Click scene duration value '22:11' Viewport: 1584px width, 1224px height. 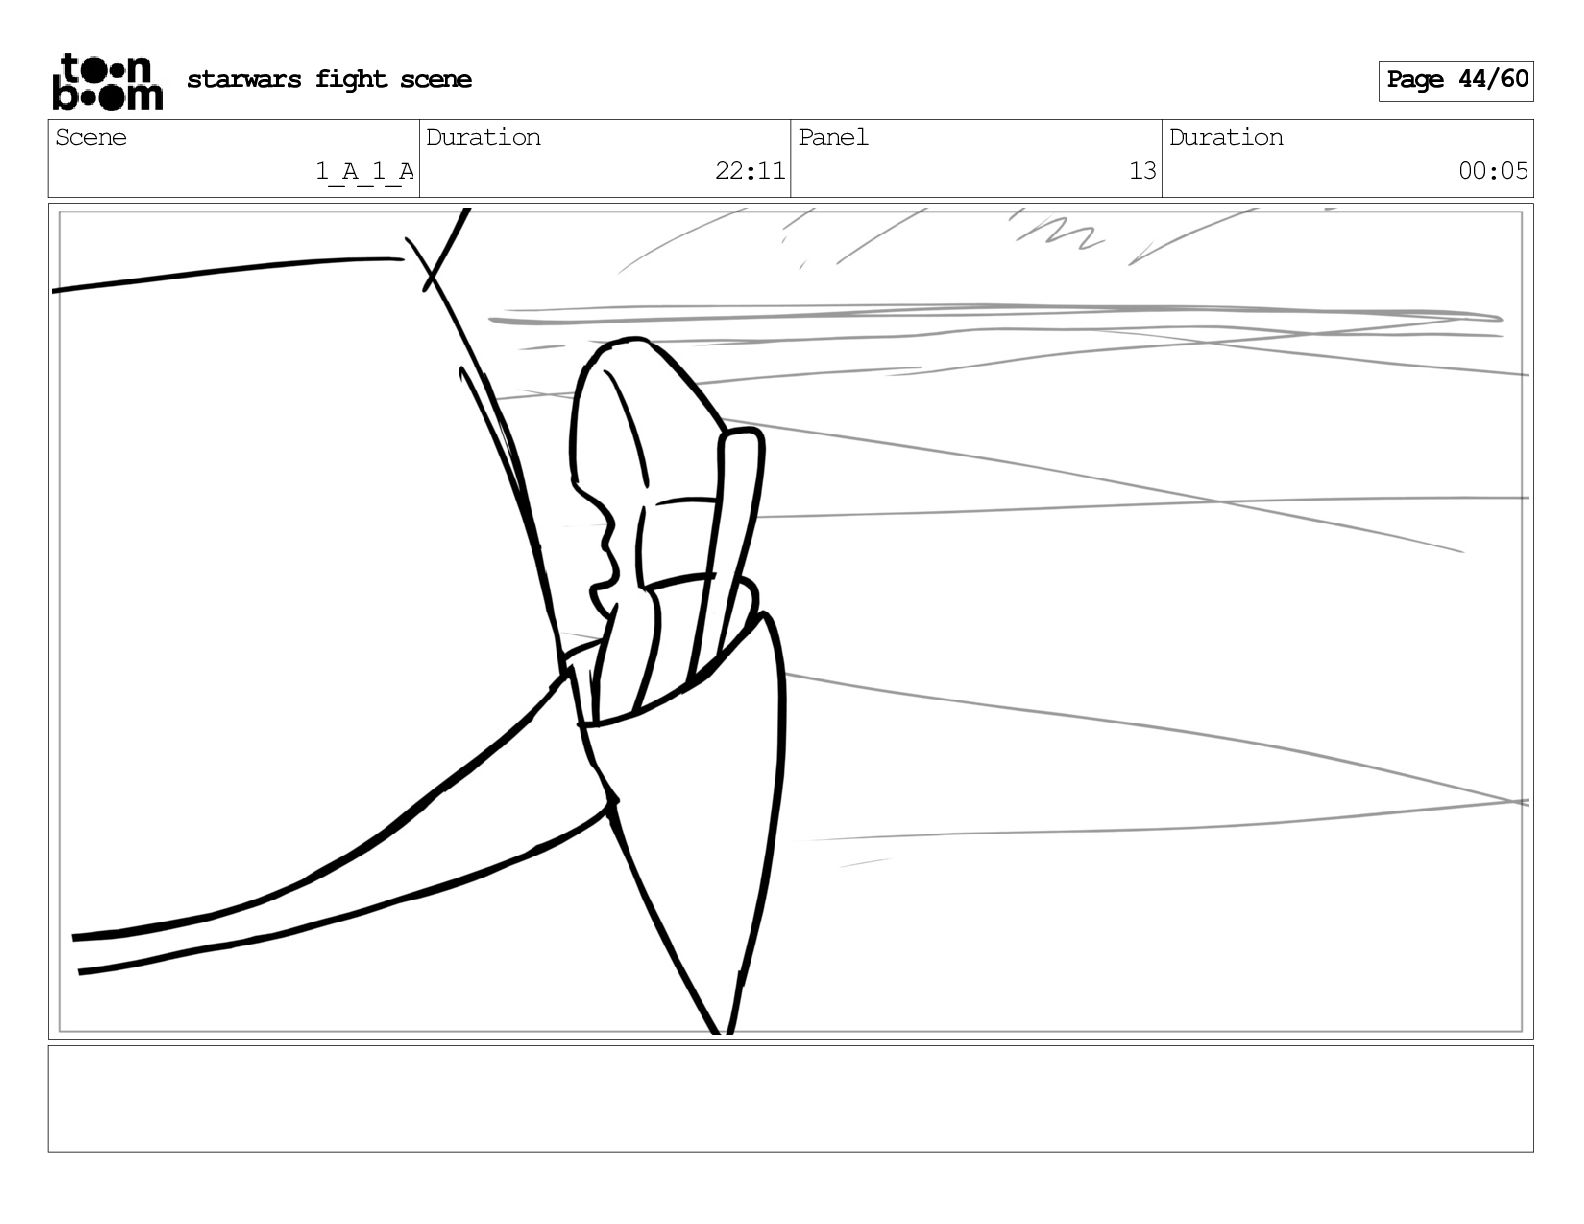(x=750, y=171)
